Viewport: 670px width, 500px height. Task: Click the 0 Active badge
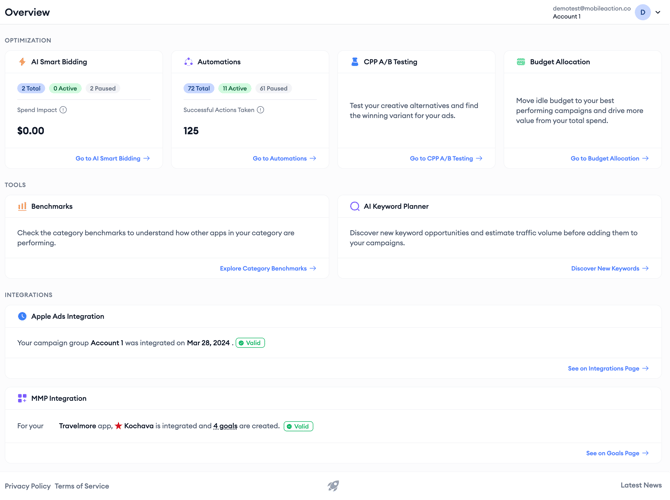pos(65,88)
